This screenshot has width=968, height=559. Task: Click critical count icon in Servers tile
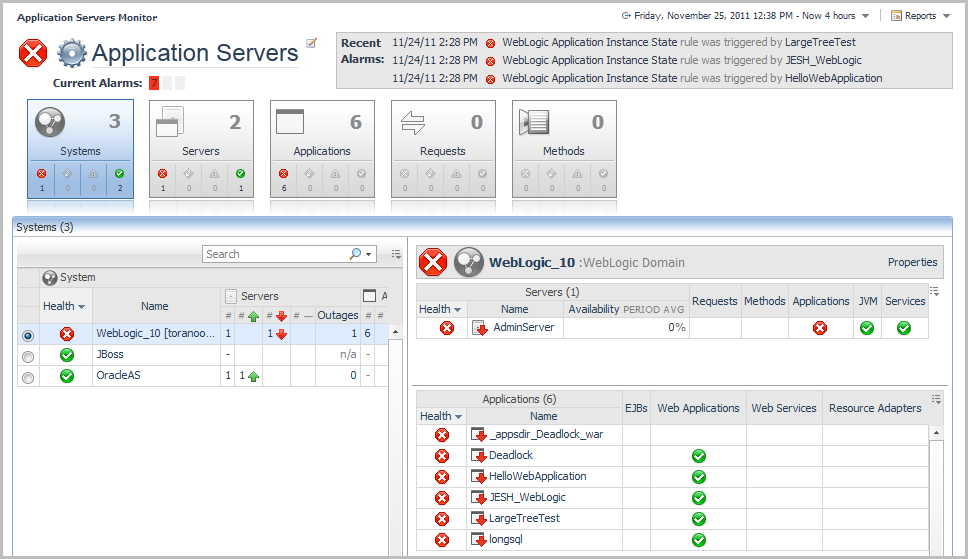pyautogui.click(x=162, y=174)
